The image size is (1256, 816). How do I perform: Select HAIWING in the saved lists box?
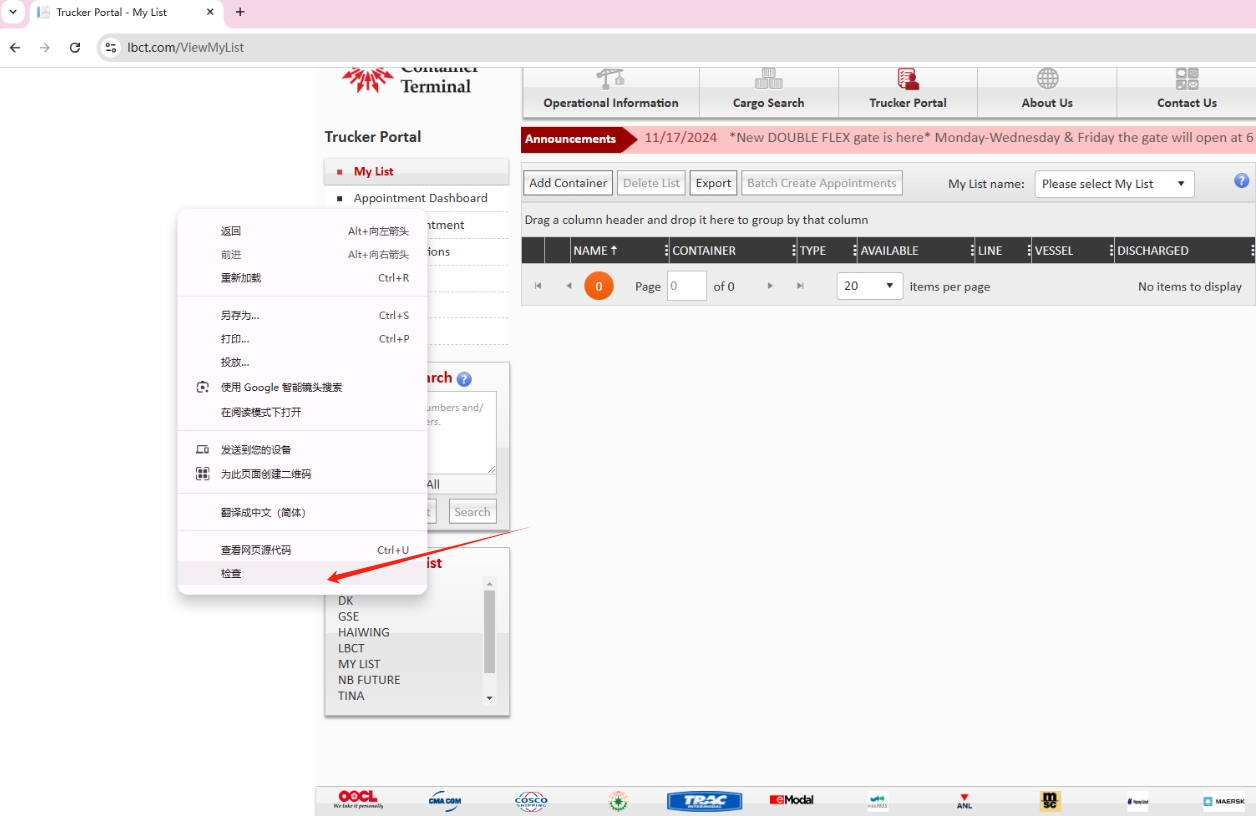[364, 632]
